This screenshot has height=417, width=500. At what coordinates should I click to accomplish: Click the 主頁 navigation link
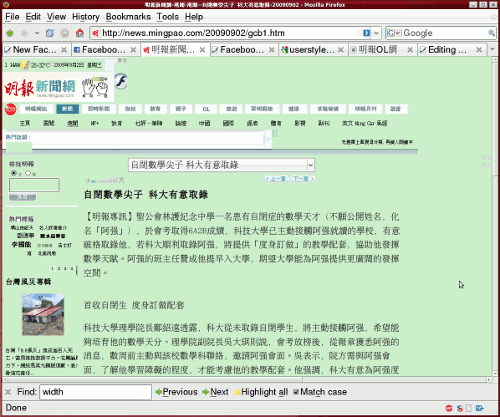[x=25, y=123]
